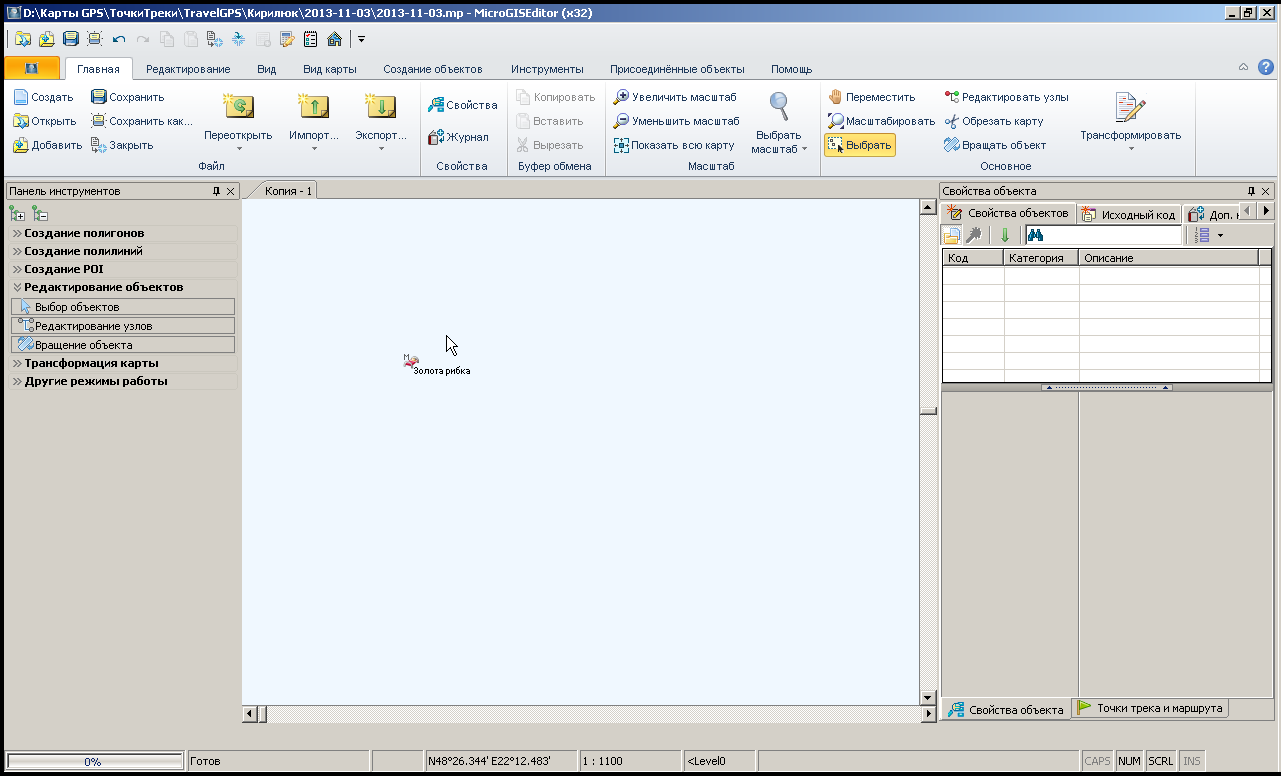The height and width of the screenshot is (776, 1281).
Task: Select the Переместить hand tool
Action: coord(871,97)
